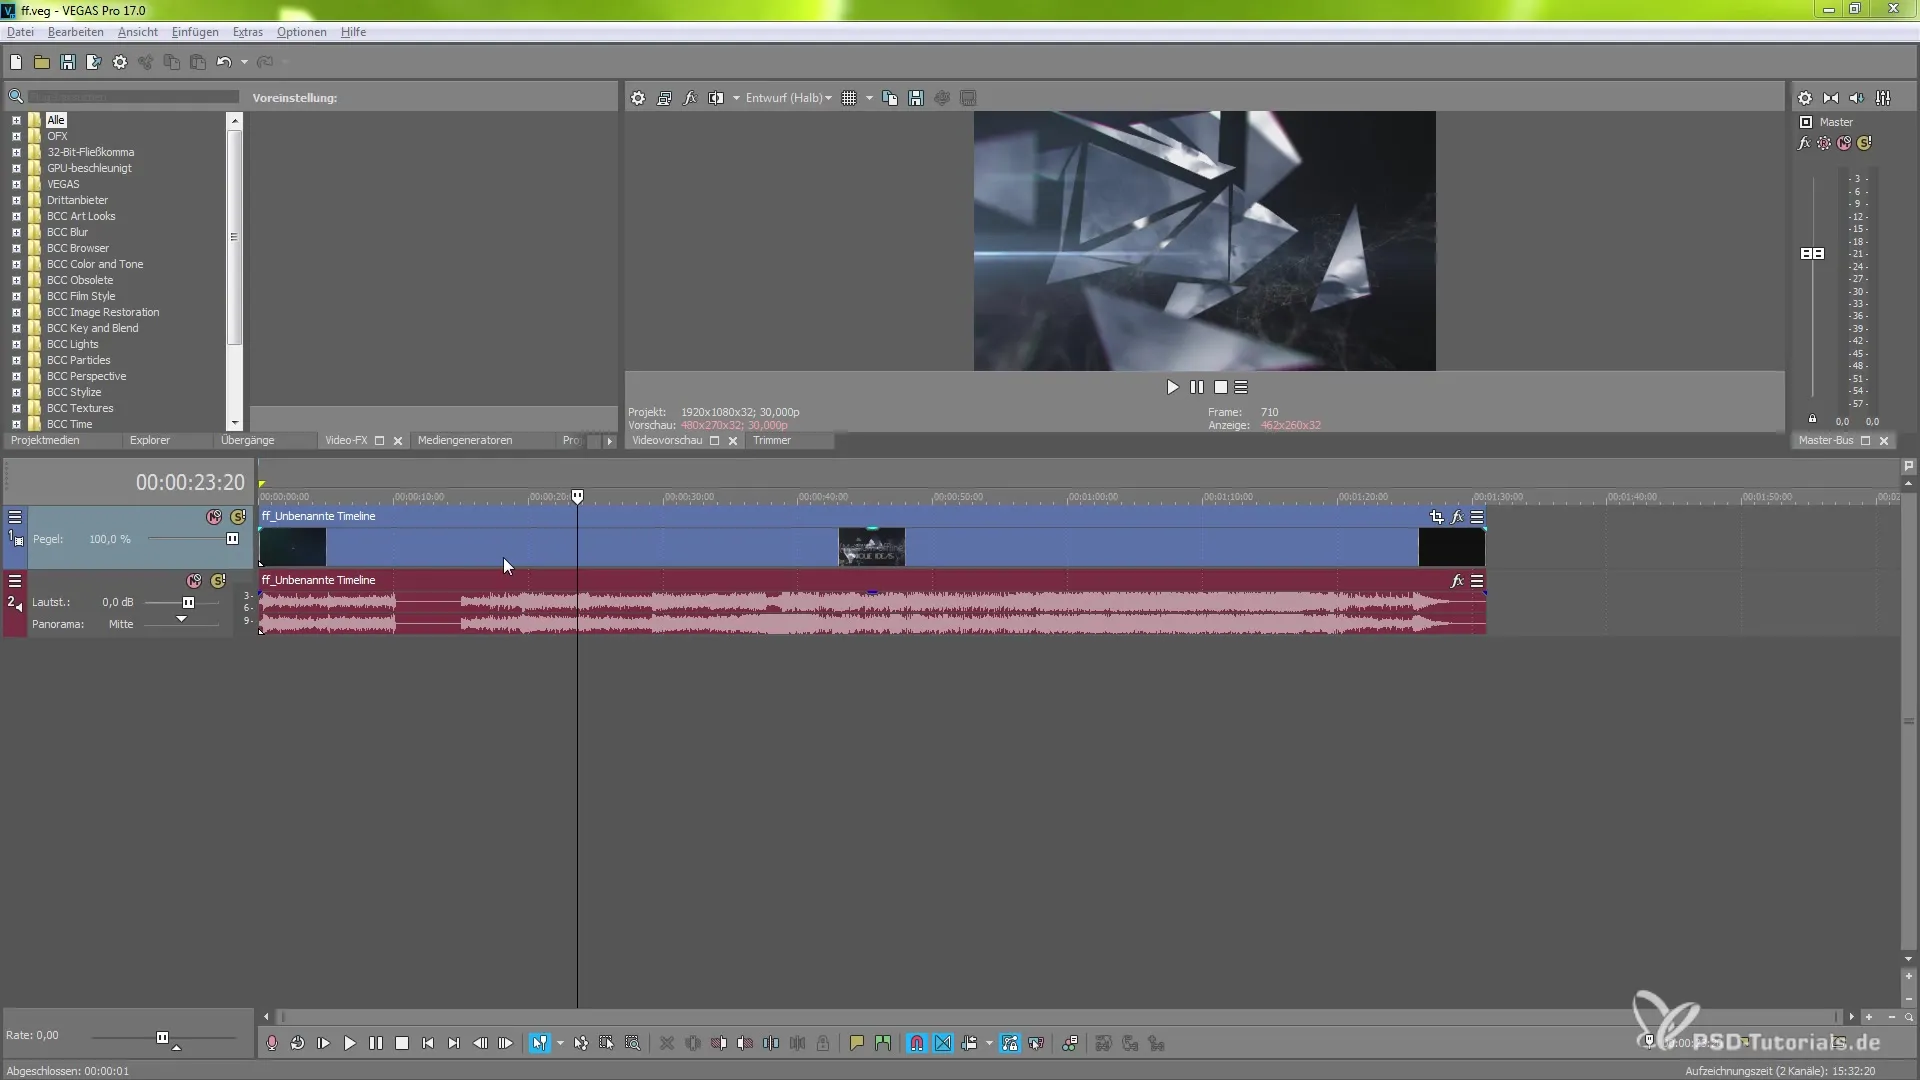Open project properties gear in main toolbar
This screenshot has height=1080, width=1920.
[120, 62]
